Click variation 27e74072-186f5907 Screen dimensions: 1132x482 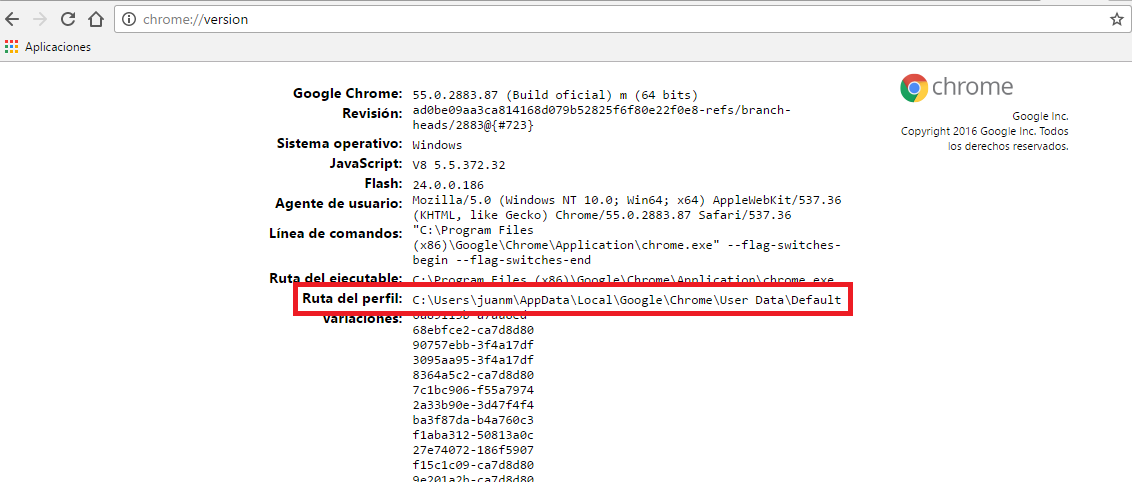pos(473,450)
